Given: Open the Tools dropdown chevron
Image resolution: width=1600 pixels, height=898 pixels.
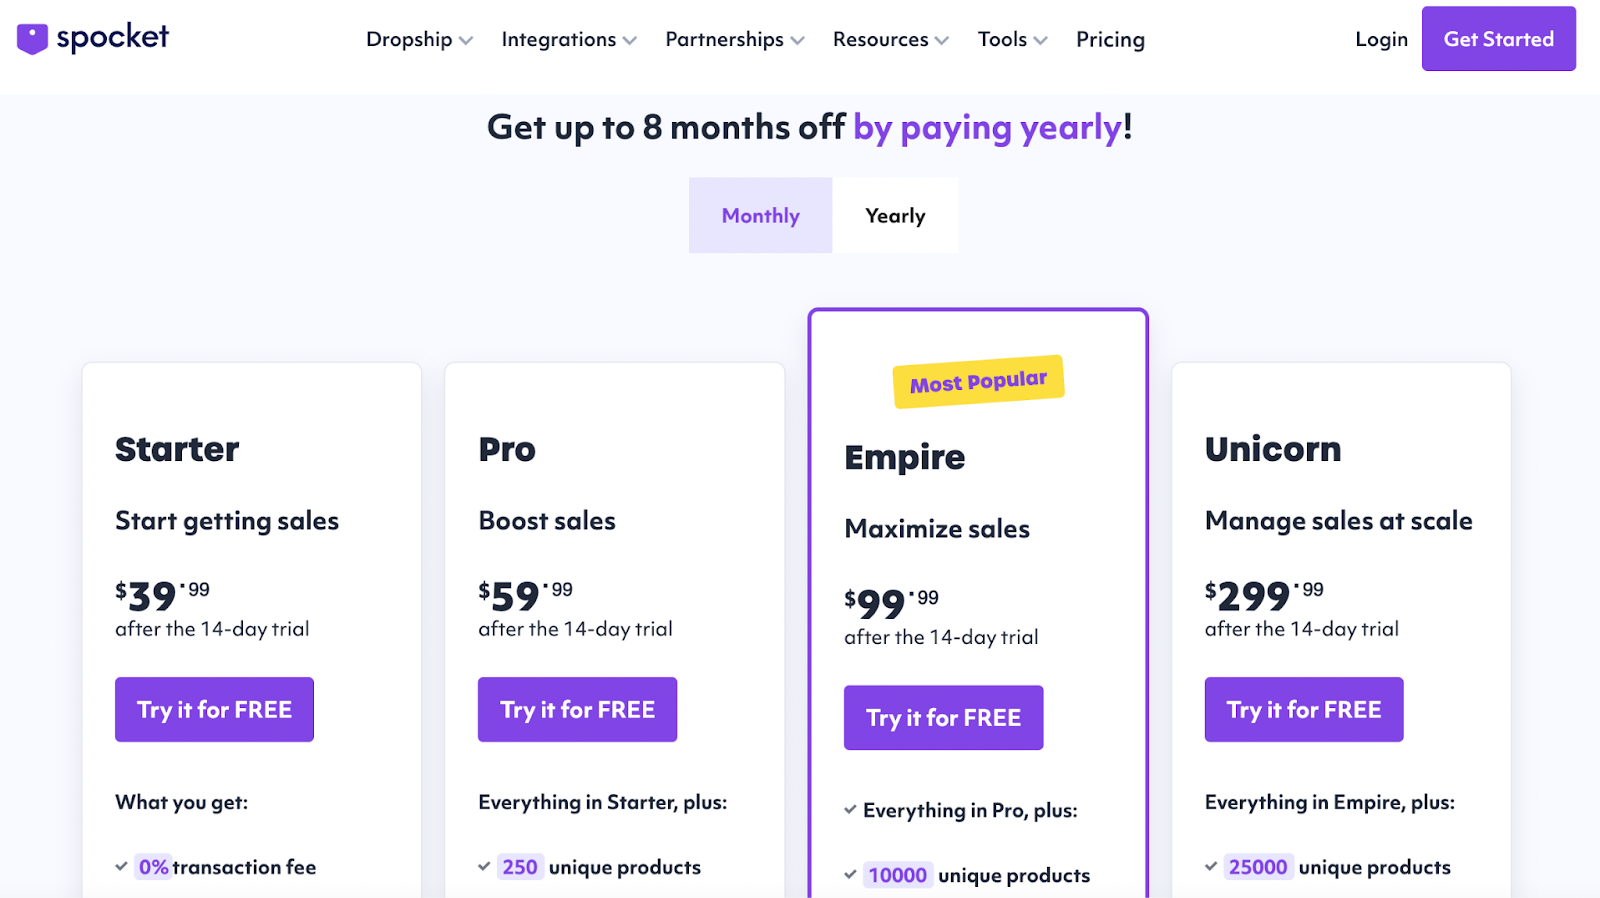Looking at the screenshot, I should [1041, 40].
